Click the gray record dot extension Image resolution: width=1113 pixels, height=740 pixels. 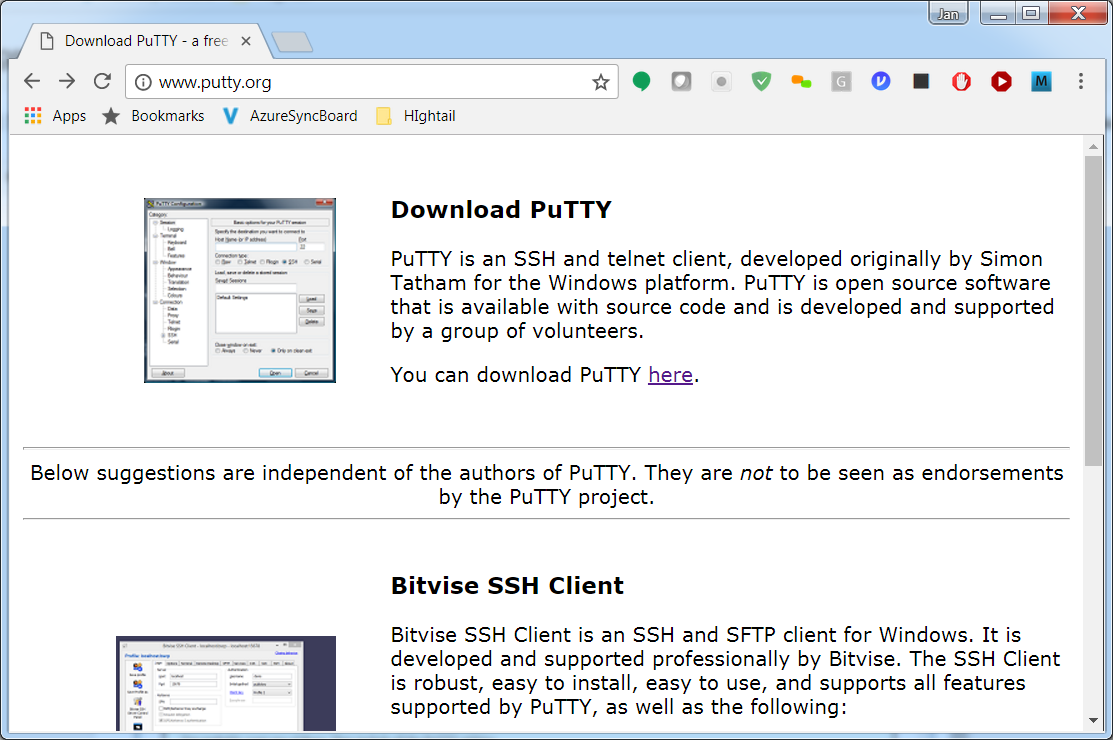click(721, 82)
